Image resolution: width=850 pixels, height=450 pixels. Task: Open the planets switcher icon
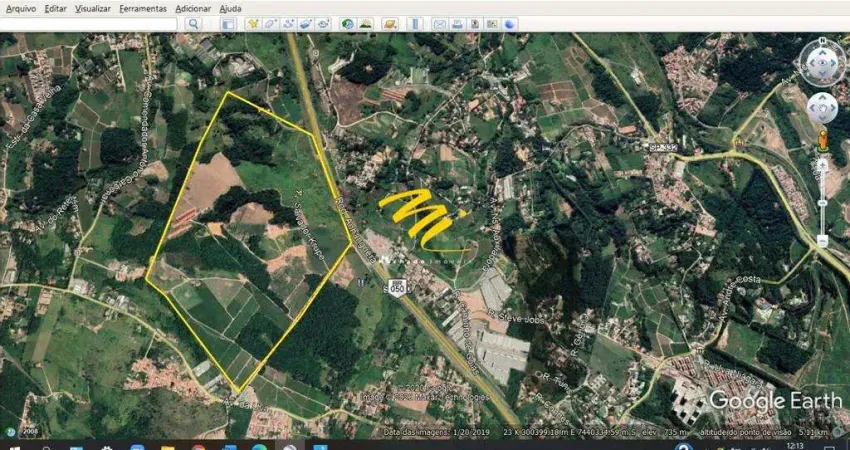(x=390, y=24)
